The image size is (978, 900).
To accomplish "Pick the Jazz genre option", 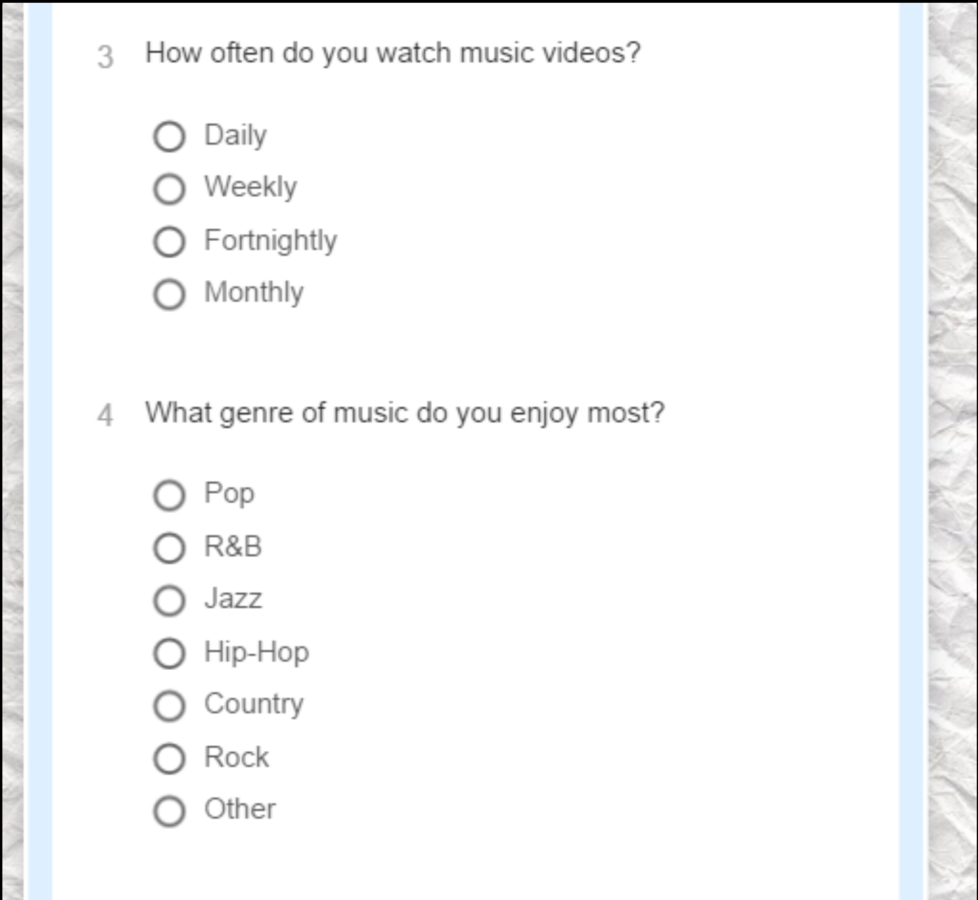I will [x=169, y=601].
